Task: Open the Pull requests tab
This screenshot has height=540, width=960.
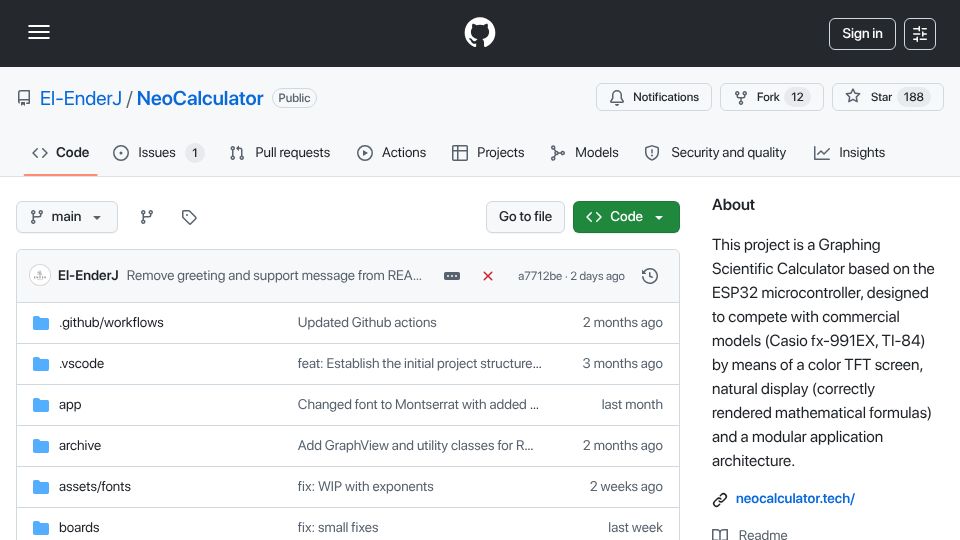Action: 280,152
